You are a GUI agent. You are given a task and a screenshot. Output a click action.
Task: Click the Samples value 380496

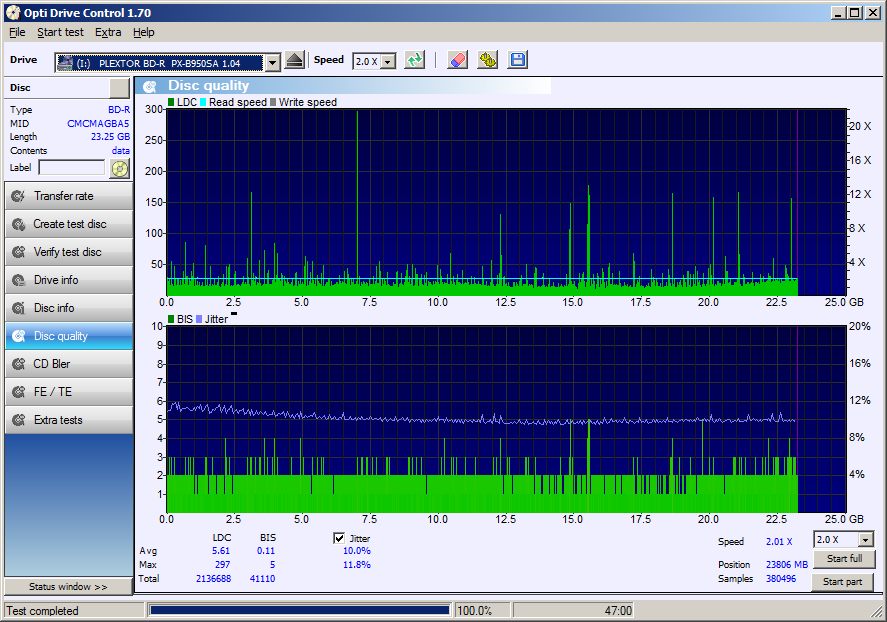(x=781, y=579)
